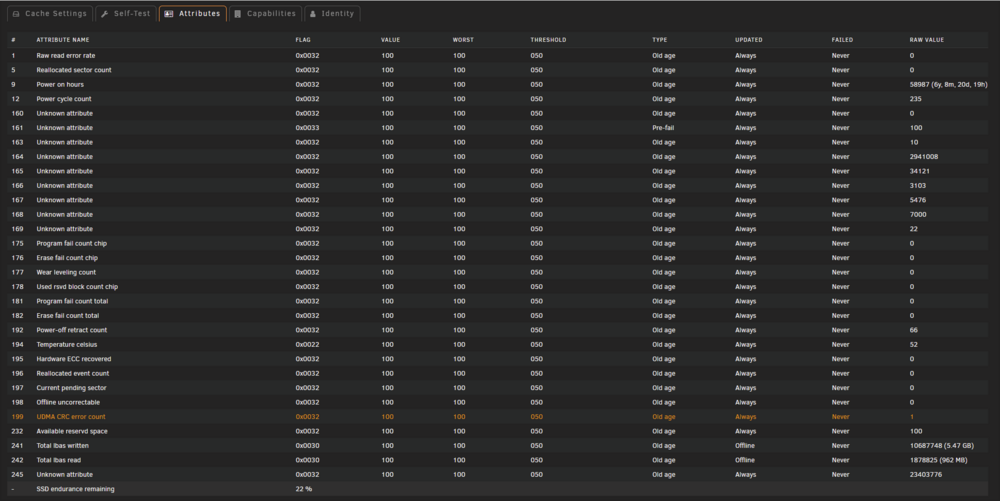The image size is (1000, 501).
Task: Click the Attribute Name column header
Action: click(62, 40)
